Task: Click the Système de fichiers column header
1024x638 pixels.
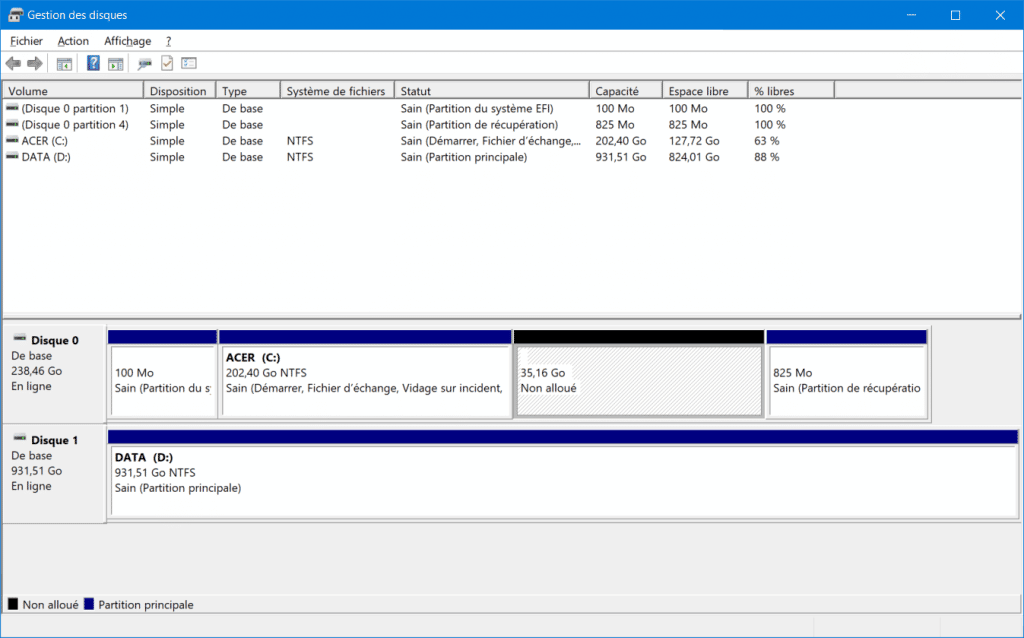Action: click(x=336, y=91)
